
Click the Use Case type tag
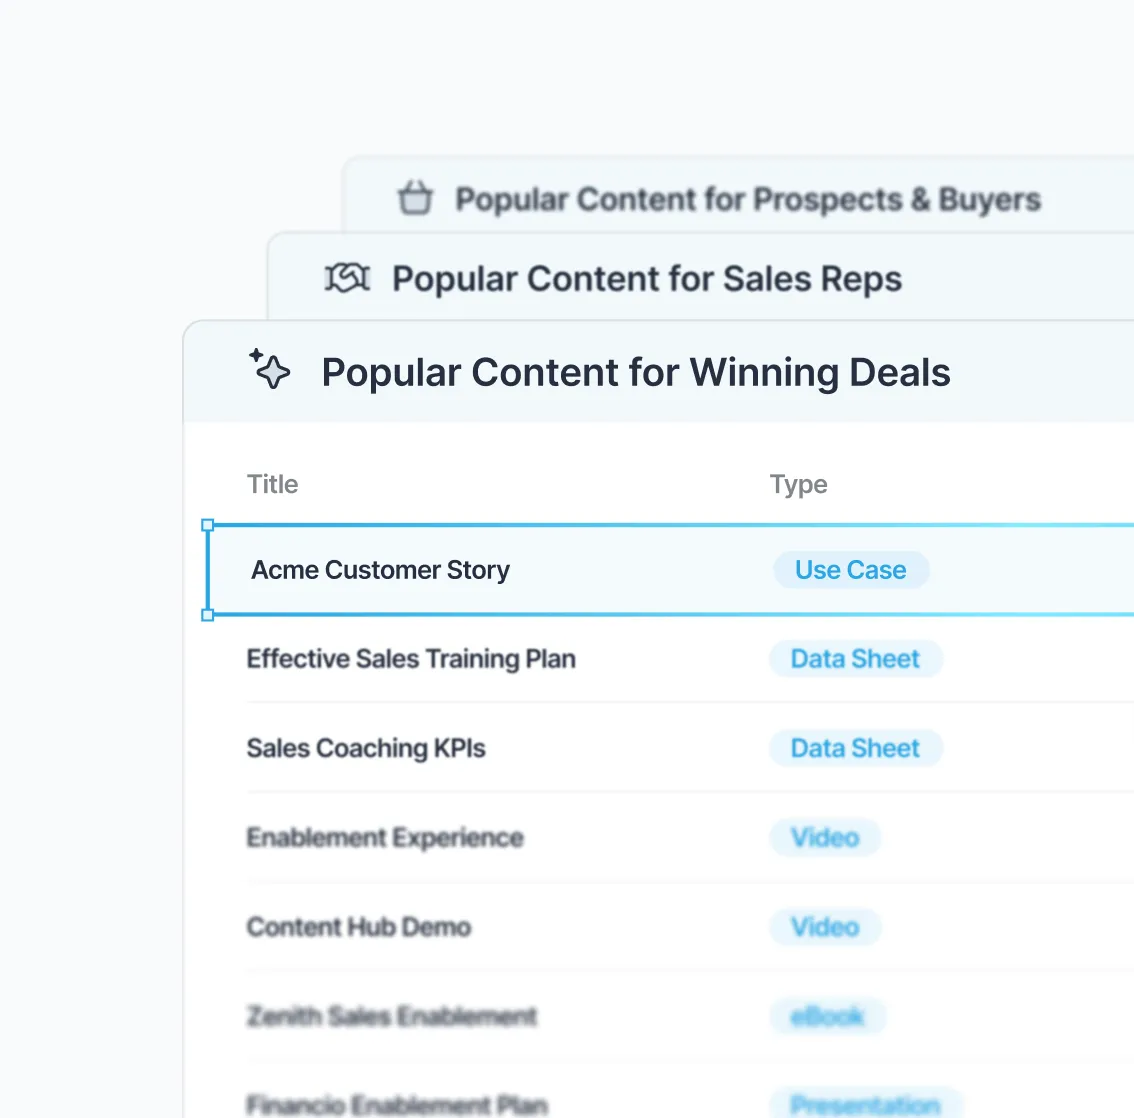click(x=850, y=570)
